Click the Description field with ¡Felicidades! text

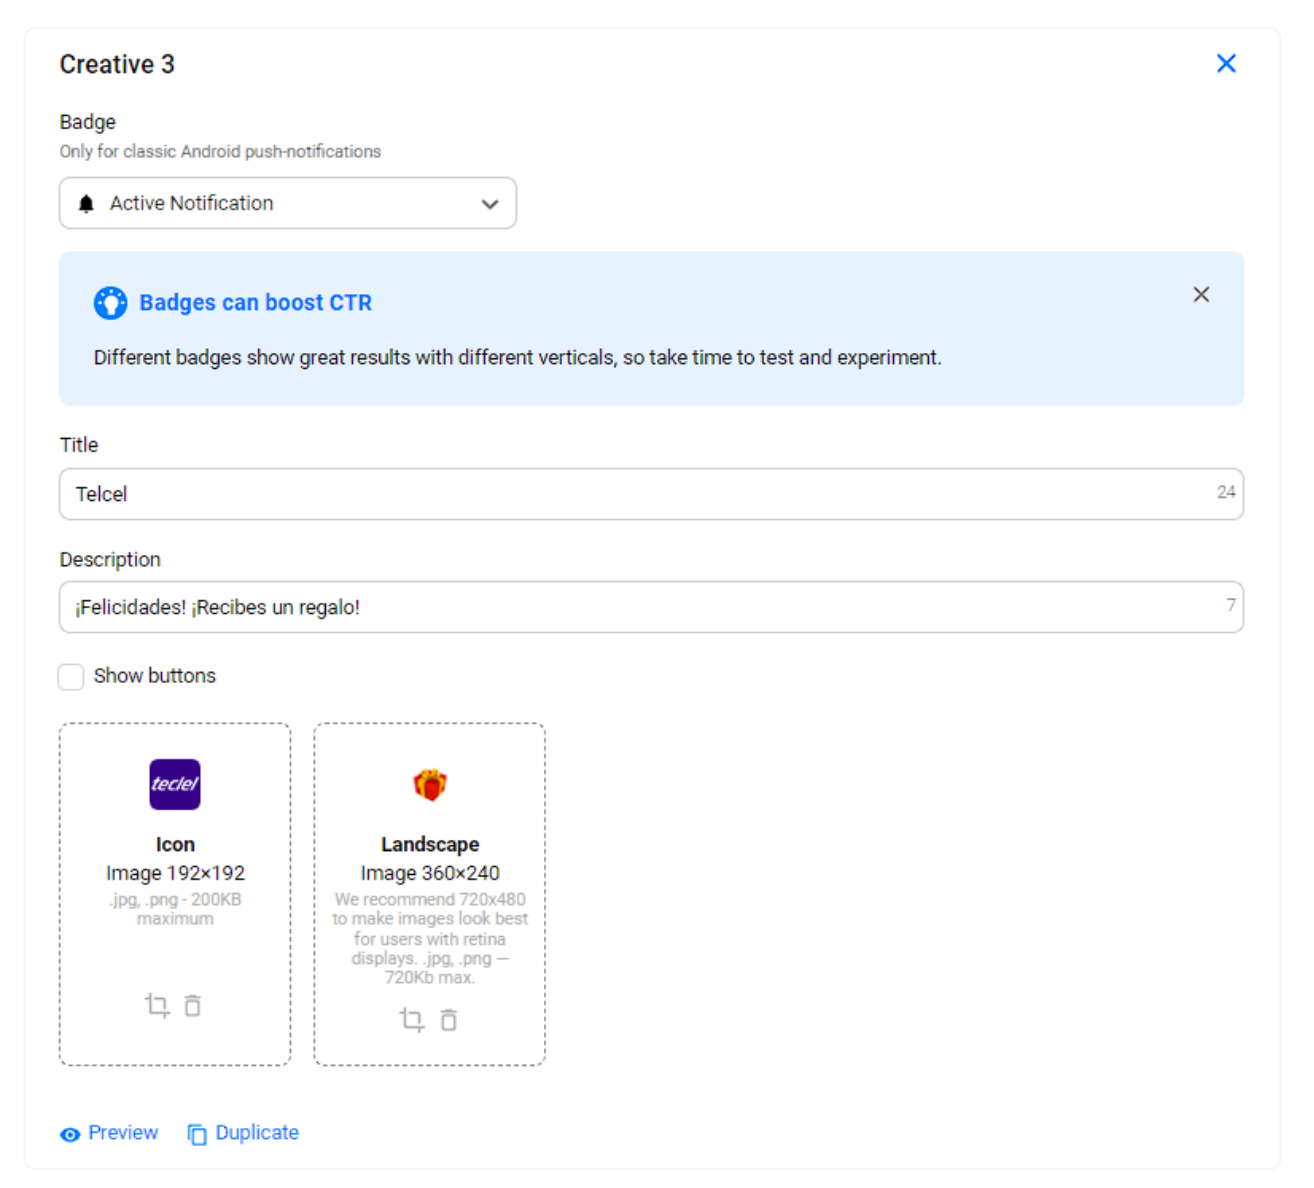pos(651,607)
